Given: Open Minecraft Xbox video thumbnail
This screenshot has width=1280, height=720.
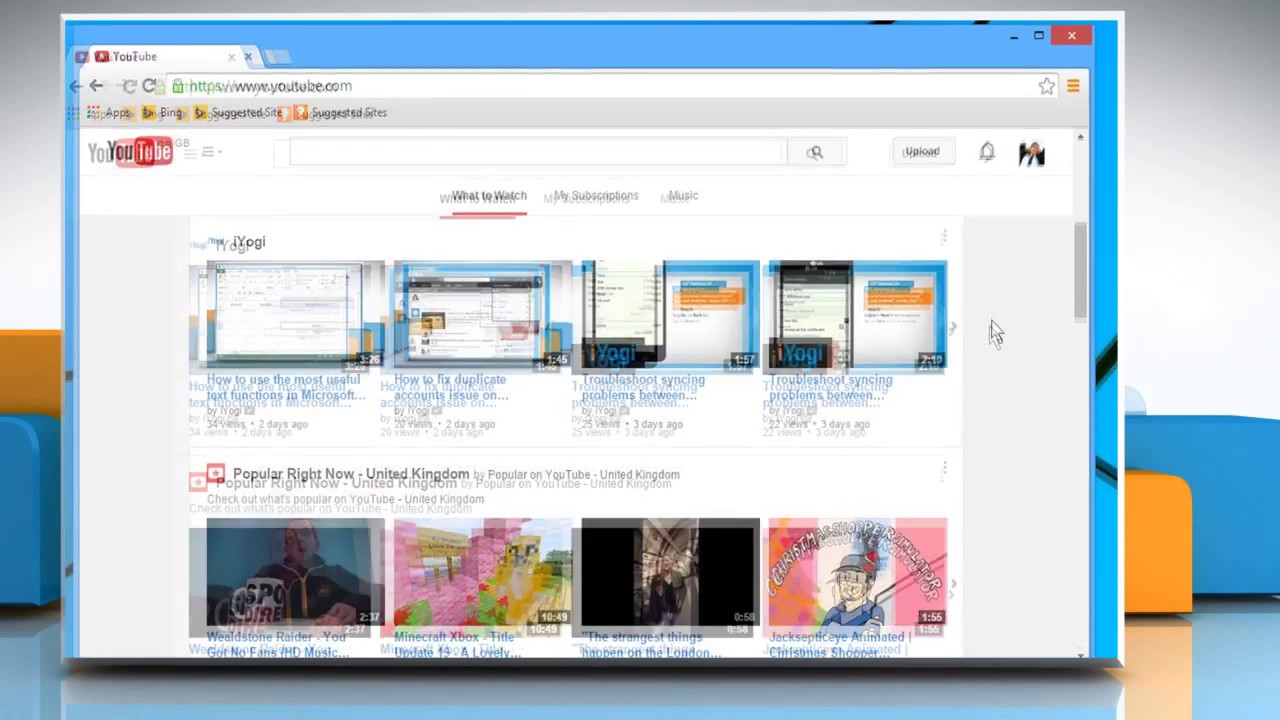Looking at the screenshot, I should click(483, 573).
